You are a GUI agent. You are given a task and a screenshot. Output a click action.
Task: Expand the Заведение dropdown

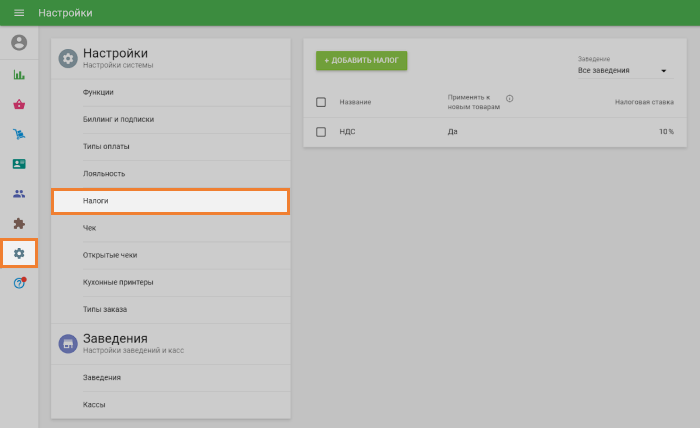coord(623,71)
